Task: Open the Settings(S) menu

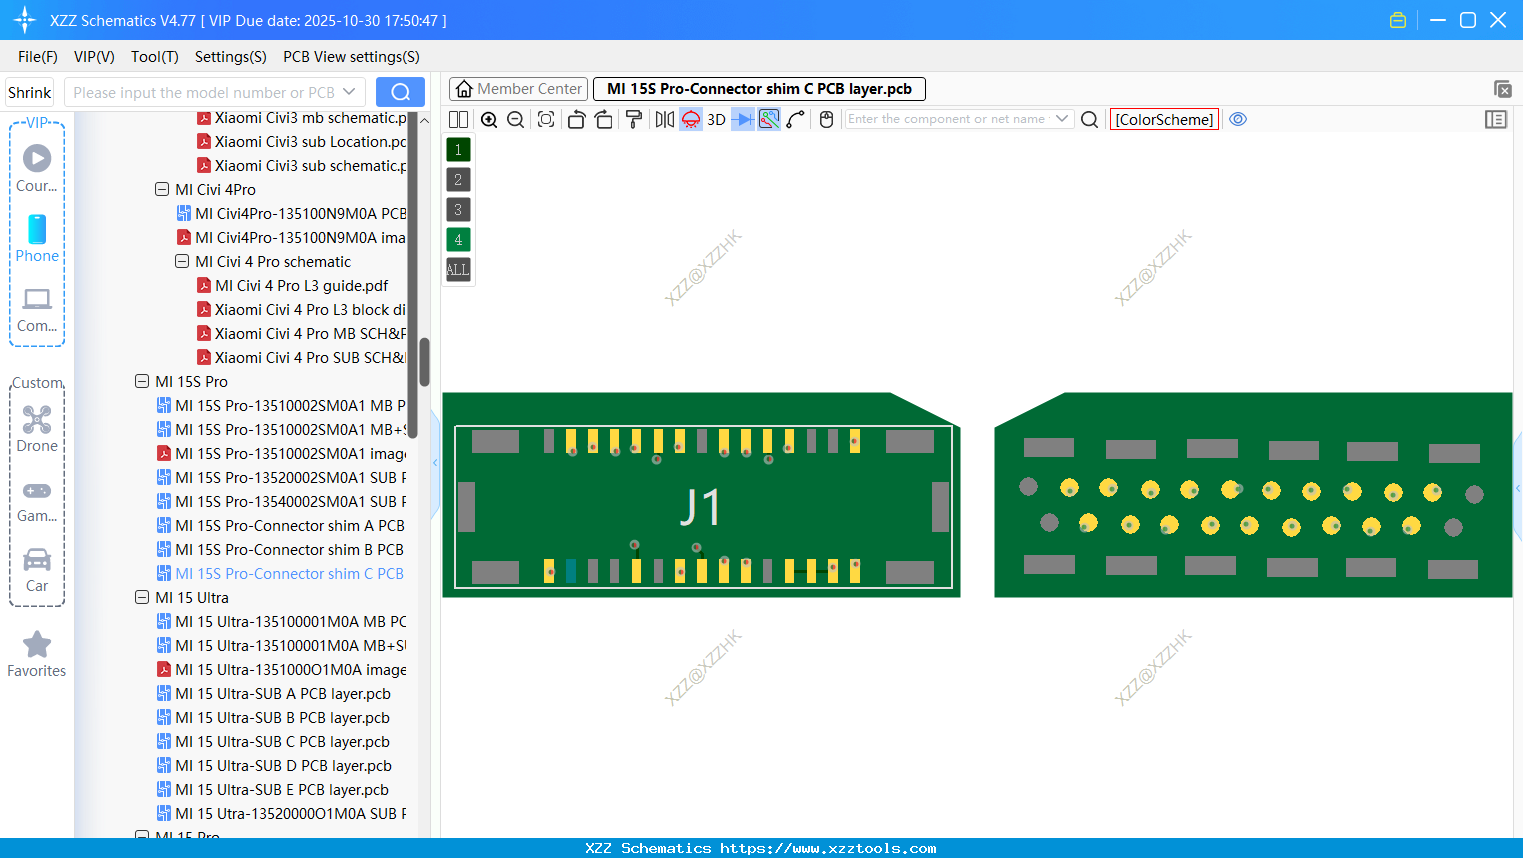Action: click(230, 57)
